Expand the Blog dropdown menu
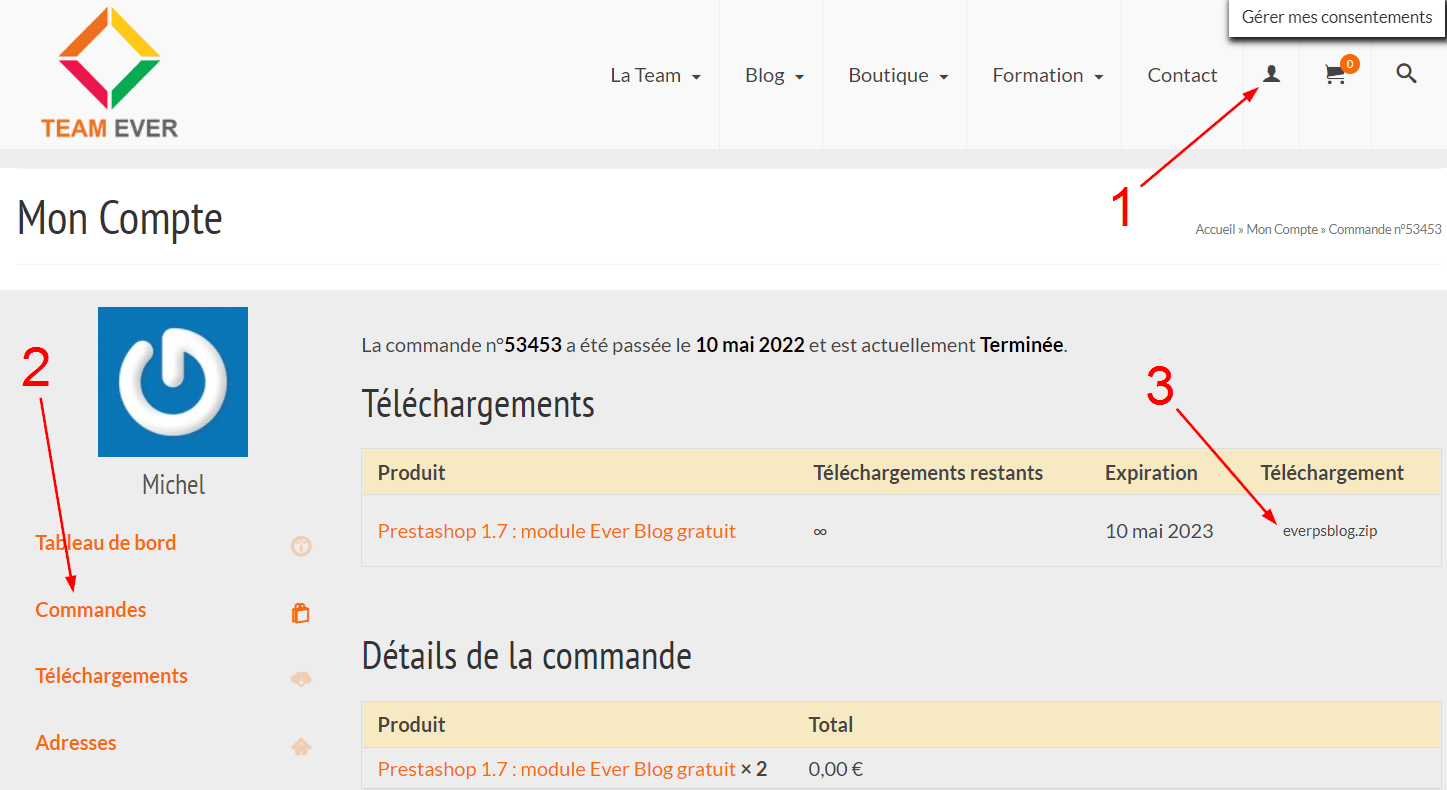The height and width of the screenshot is (790, 1447). pyautogui.click(x=774, y=75)
